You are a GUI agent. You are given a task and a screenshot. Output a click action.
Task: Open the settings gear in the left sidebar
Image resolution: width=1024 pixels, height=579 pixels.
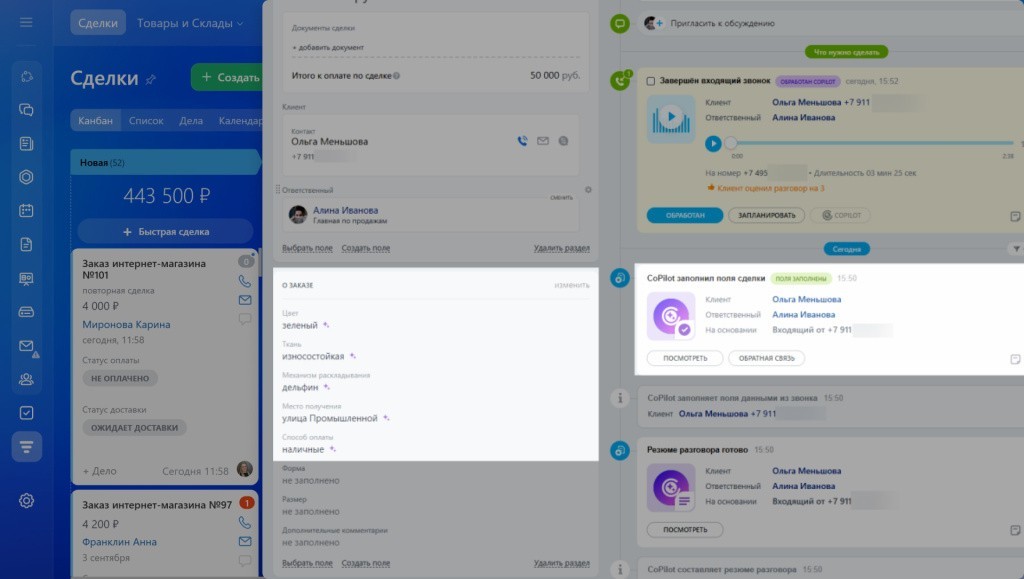(x=26, y=500)
